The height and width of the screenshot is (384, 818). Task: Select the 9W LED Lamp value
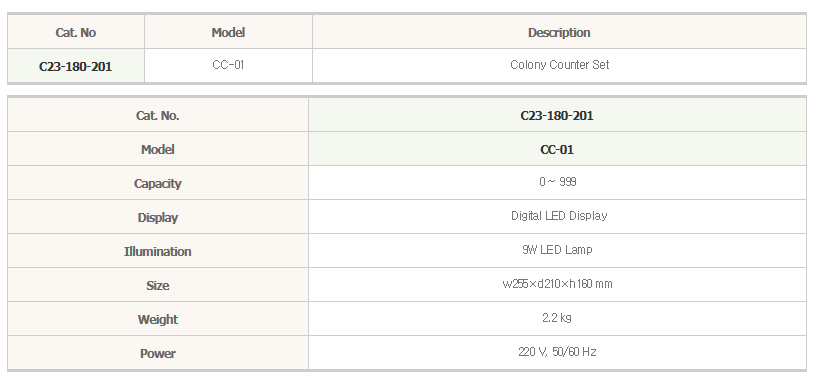(557, 249)
